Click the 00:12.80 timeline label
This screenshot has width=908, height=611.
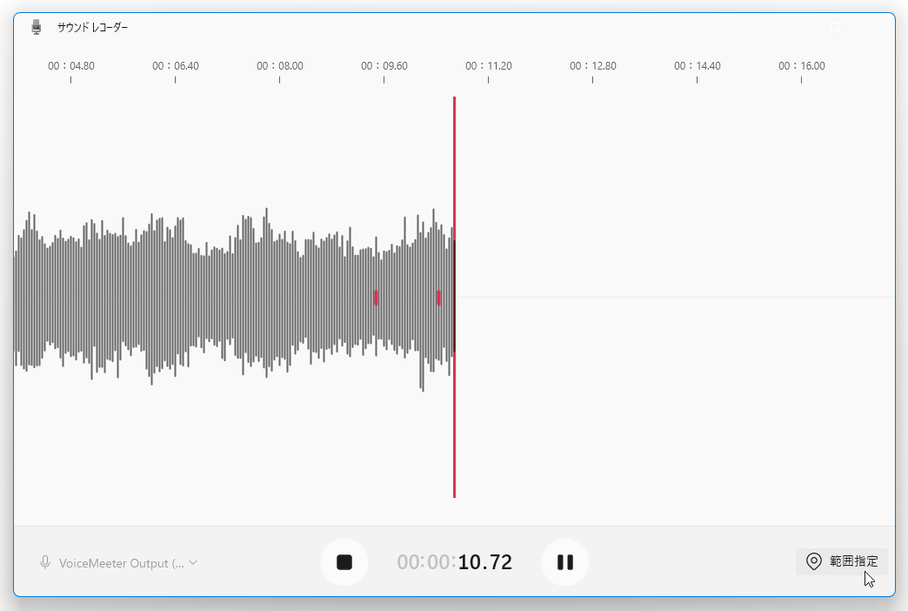(x=593, y=66)
